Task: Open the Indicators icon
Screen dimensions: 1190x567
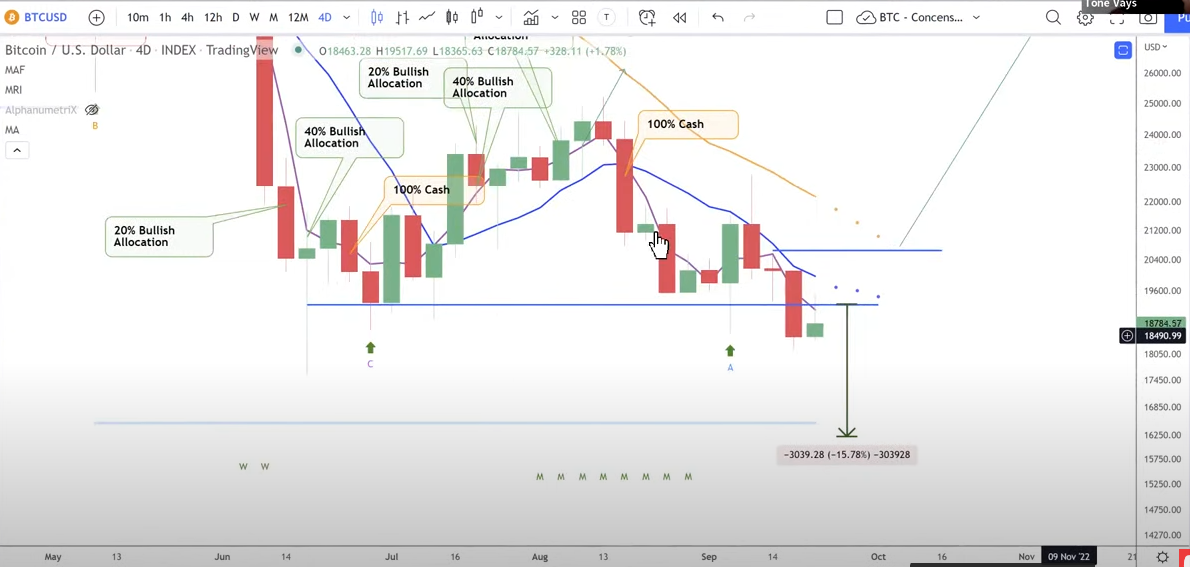Action: 530,17
